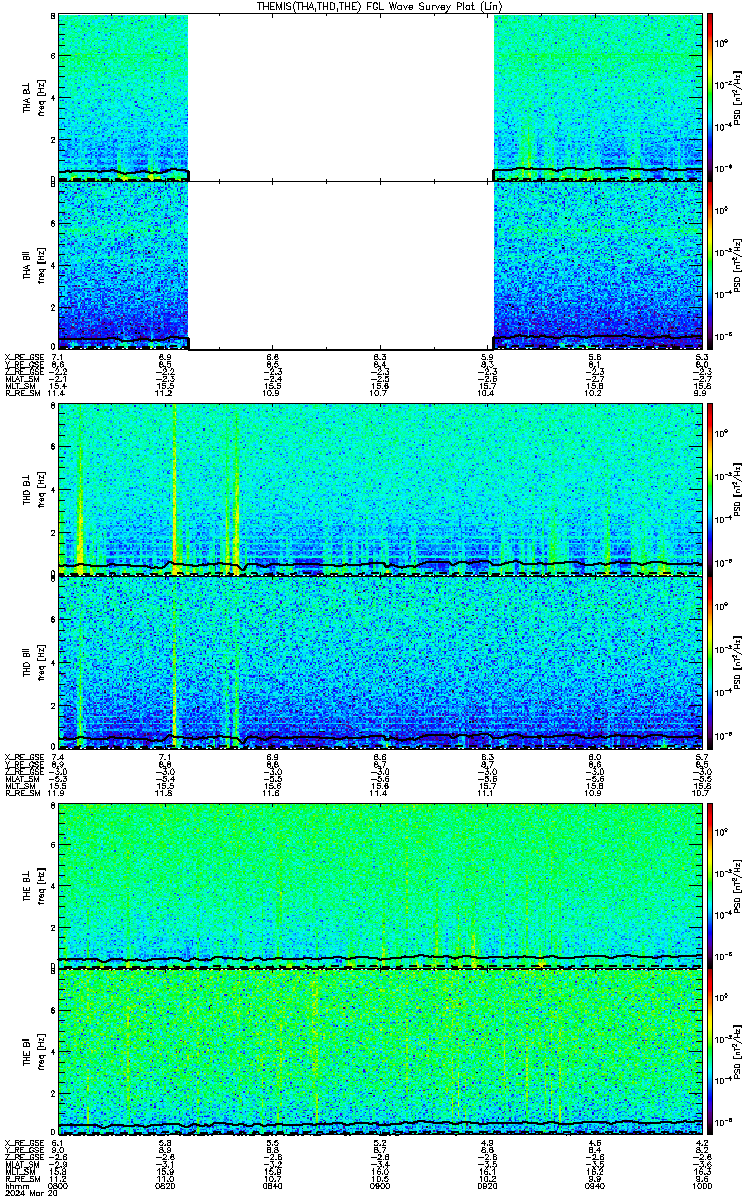Click the 0820 time tick label
Viewport: 750px width, 1200px height.
(x=166, y=1186)
